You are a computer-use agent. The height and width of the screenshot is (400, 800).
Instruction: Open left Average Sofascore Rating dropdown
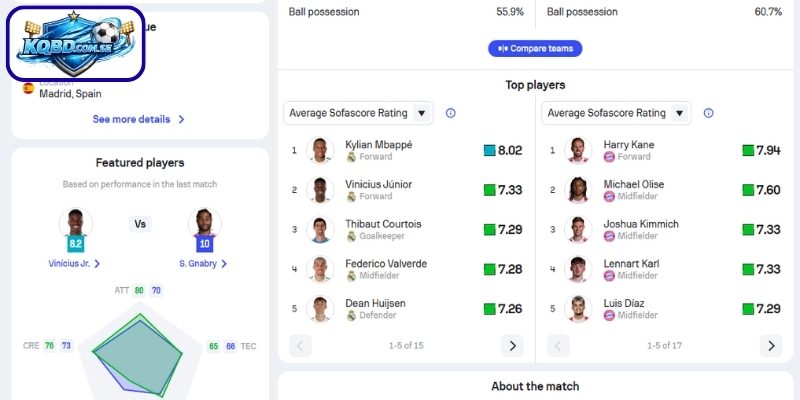(x=358, y=113)
